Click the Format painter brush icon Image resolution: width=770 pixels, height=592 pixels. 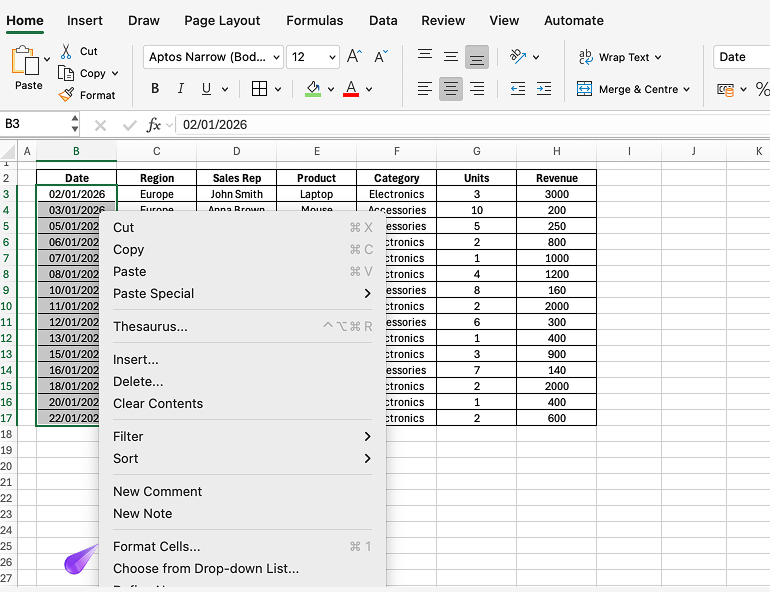[66, 95]
